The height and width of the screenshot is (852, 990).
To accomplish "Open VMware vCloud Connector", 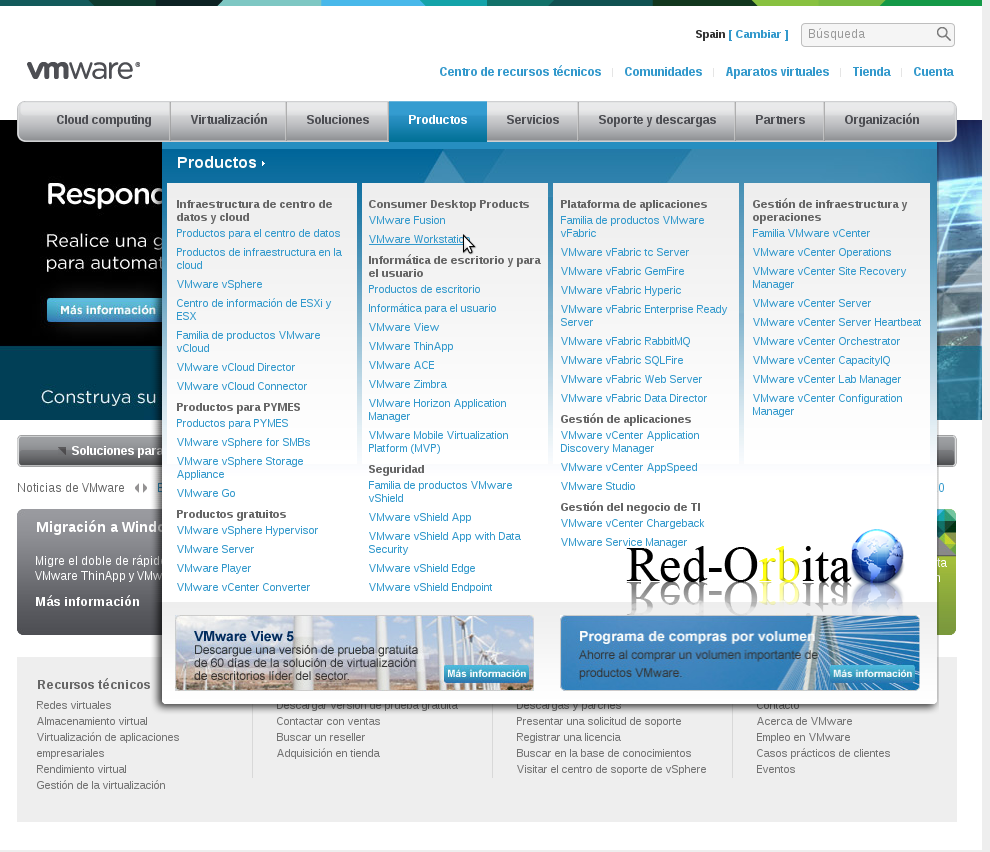I will click(x=241, y=386).
